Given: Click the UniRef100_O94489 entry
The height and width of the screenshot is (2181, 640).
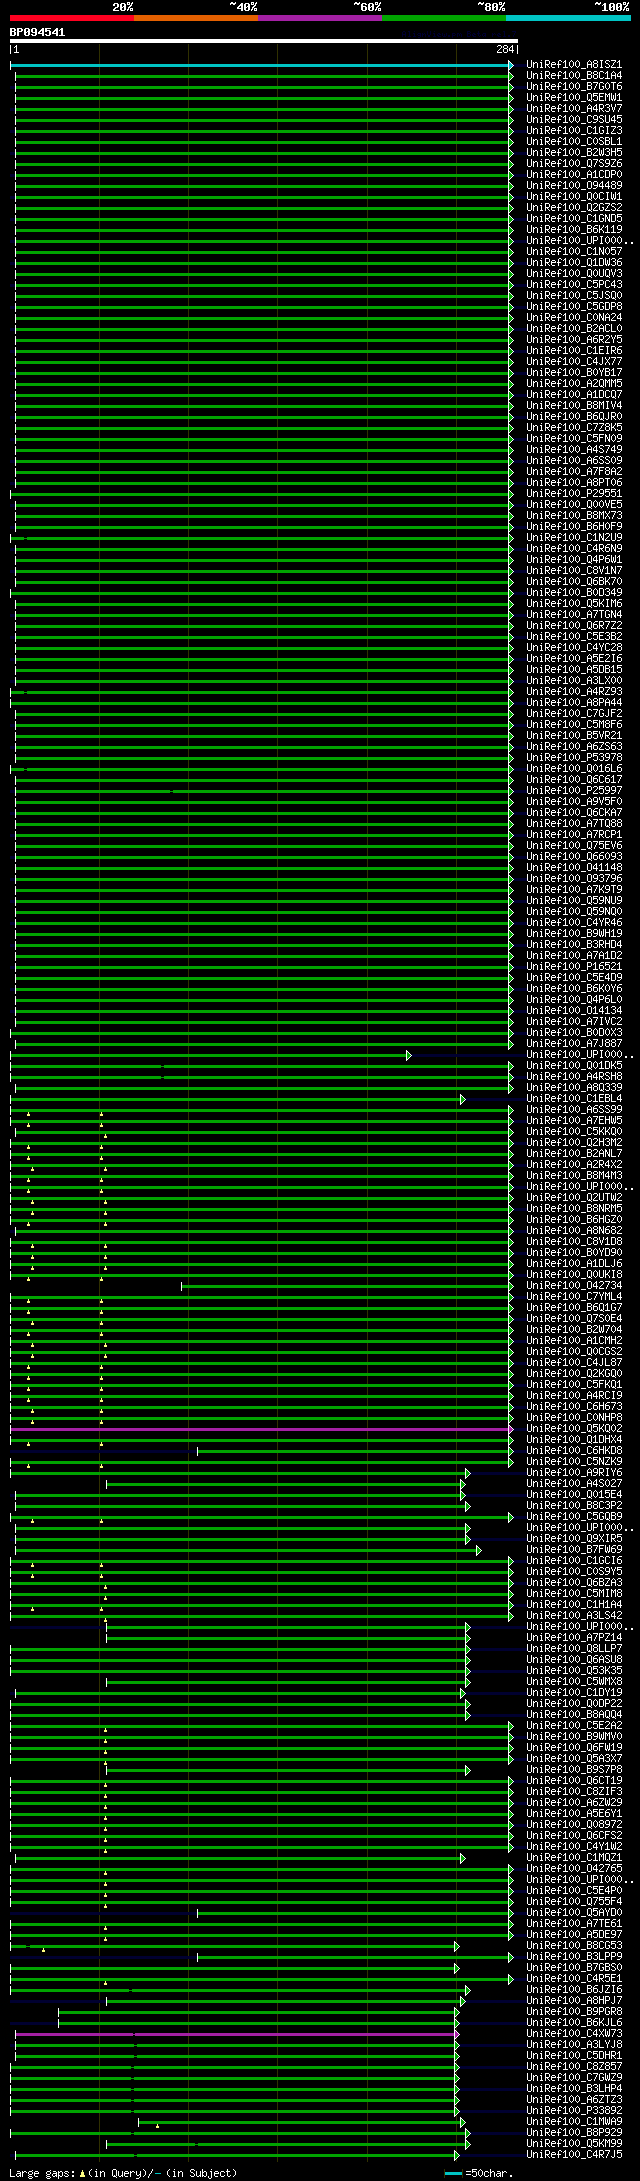Looking at the screenshot, I should pos(574,186).
